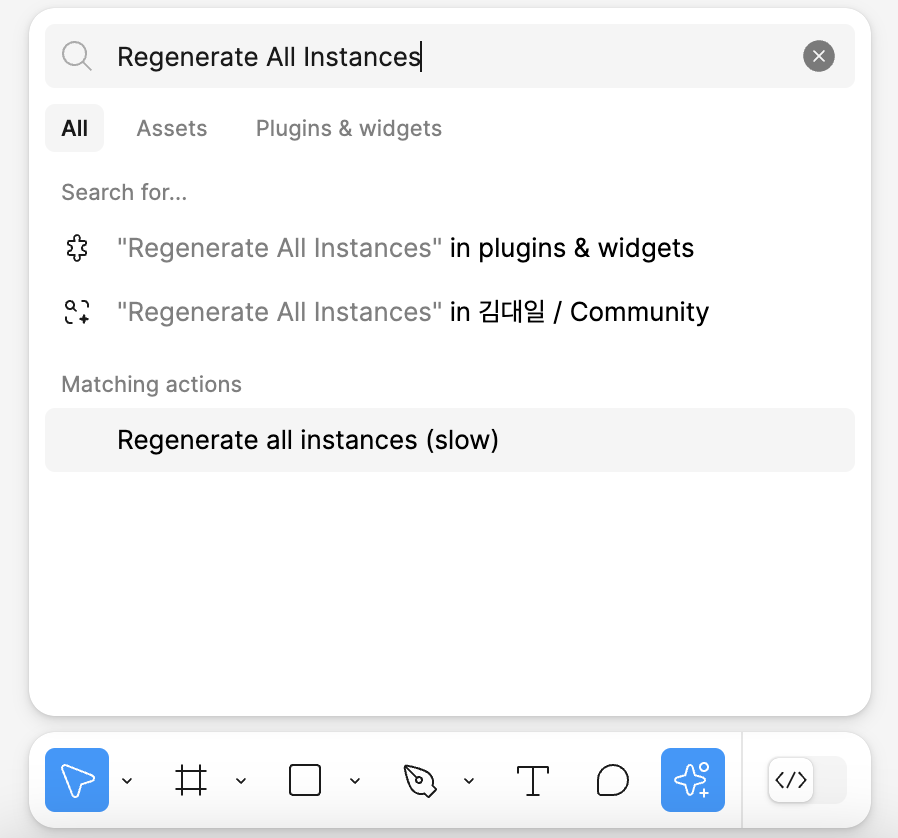The height and width of the screenshot is (838, 898).
Task: Select the Frame tool
Action: pyautogui.click(x=191, y=780)
